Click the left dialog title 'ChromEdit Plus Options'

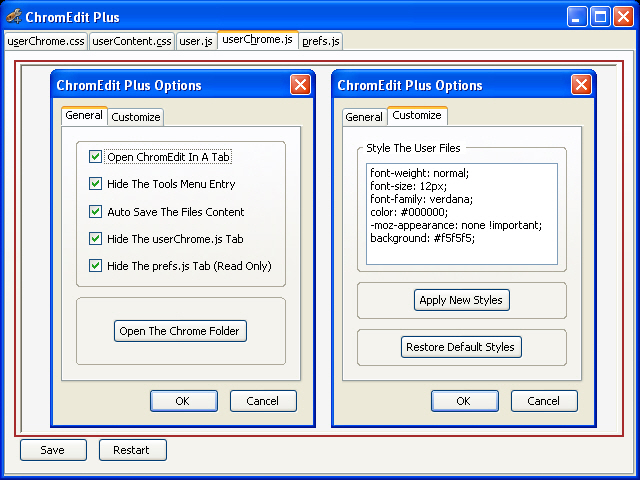[x=129, y=85]
